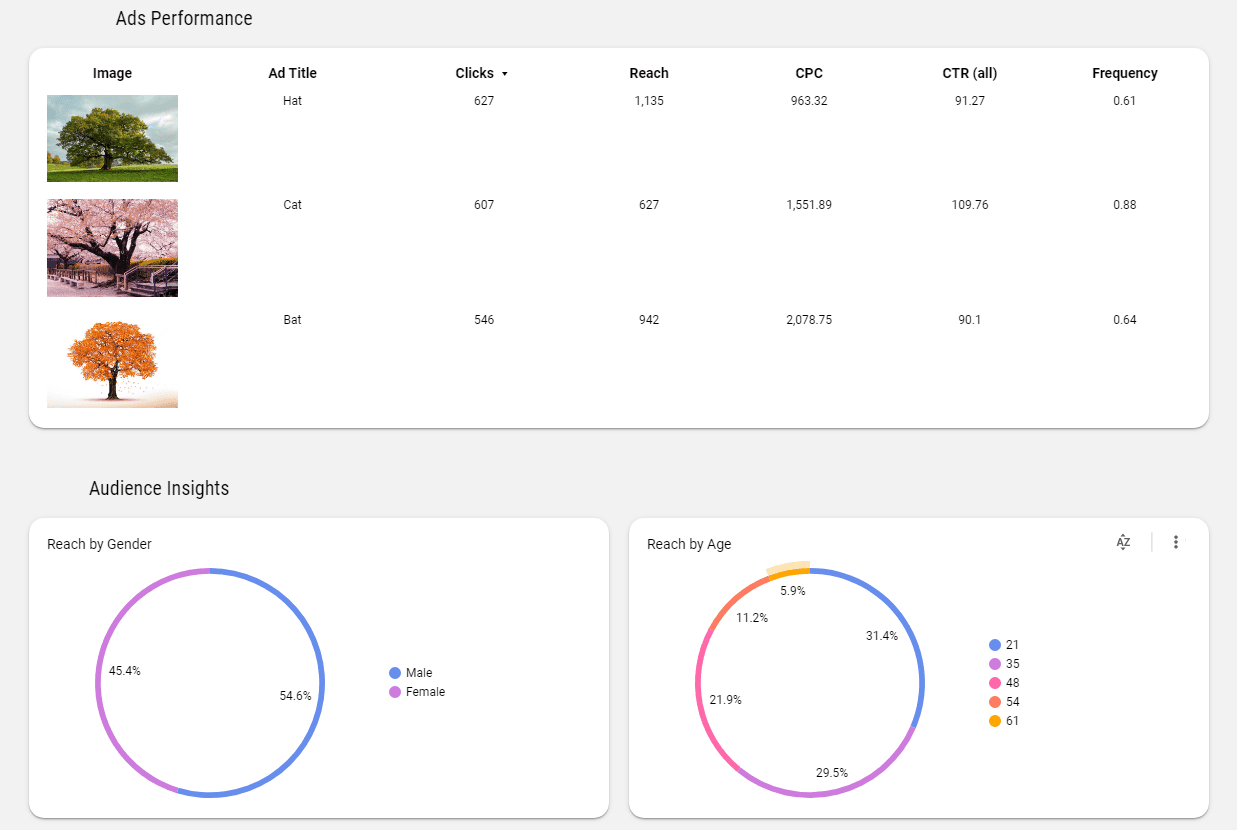Click the 90.1 CTR value

point(969,320)
